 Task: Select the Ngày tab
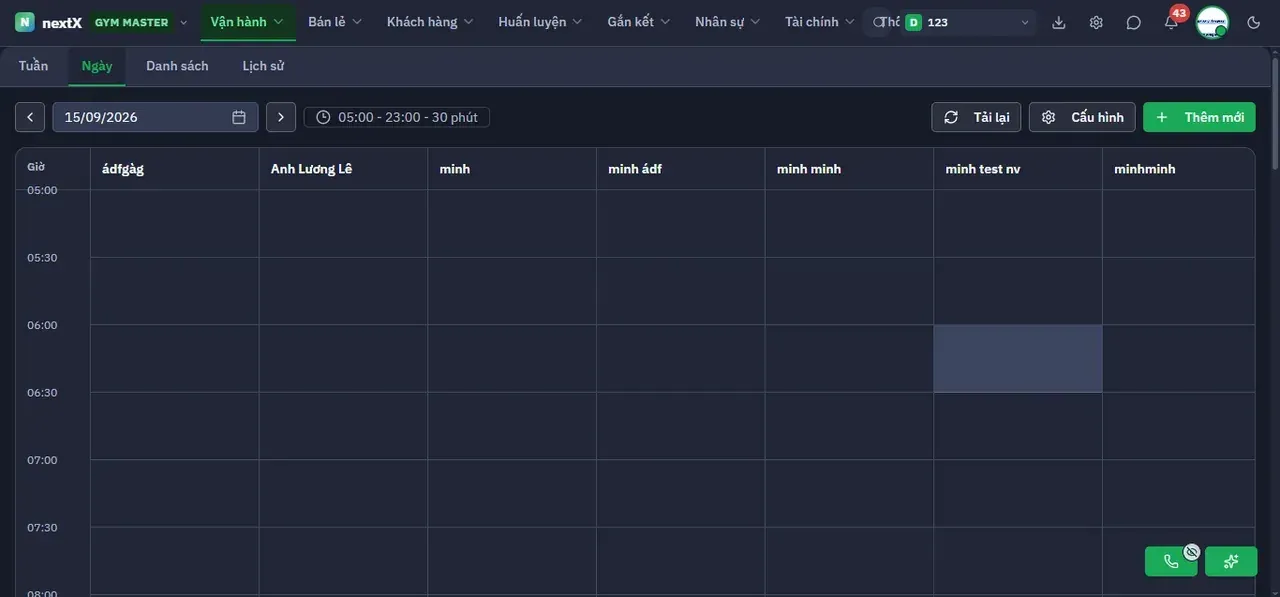tap(97, 66)
